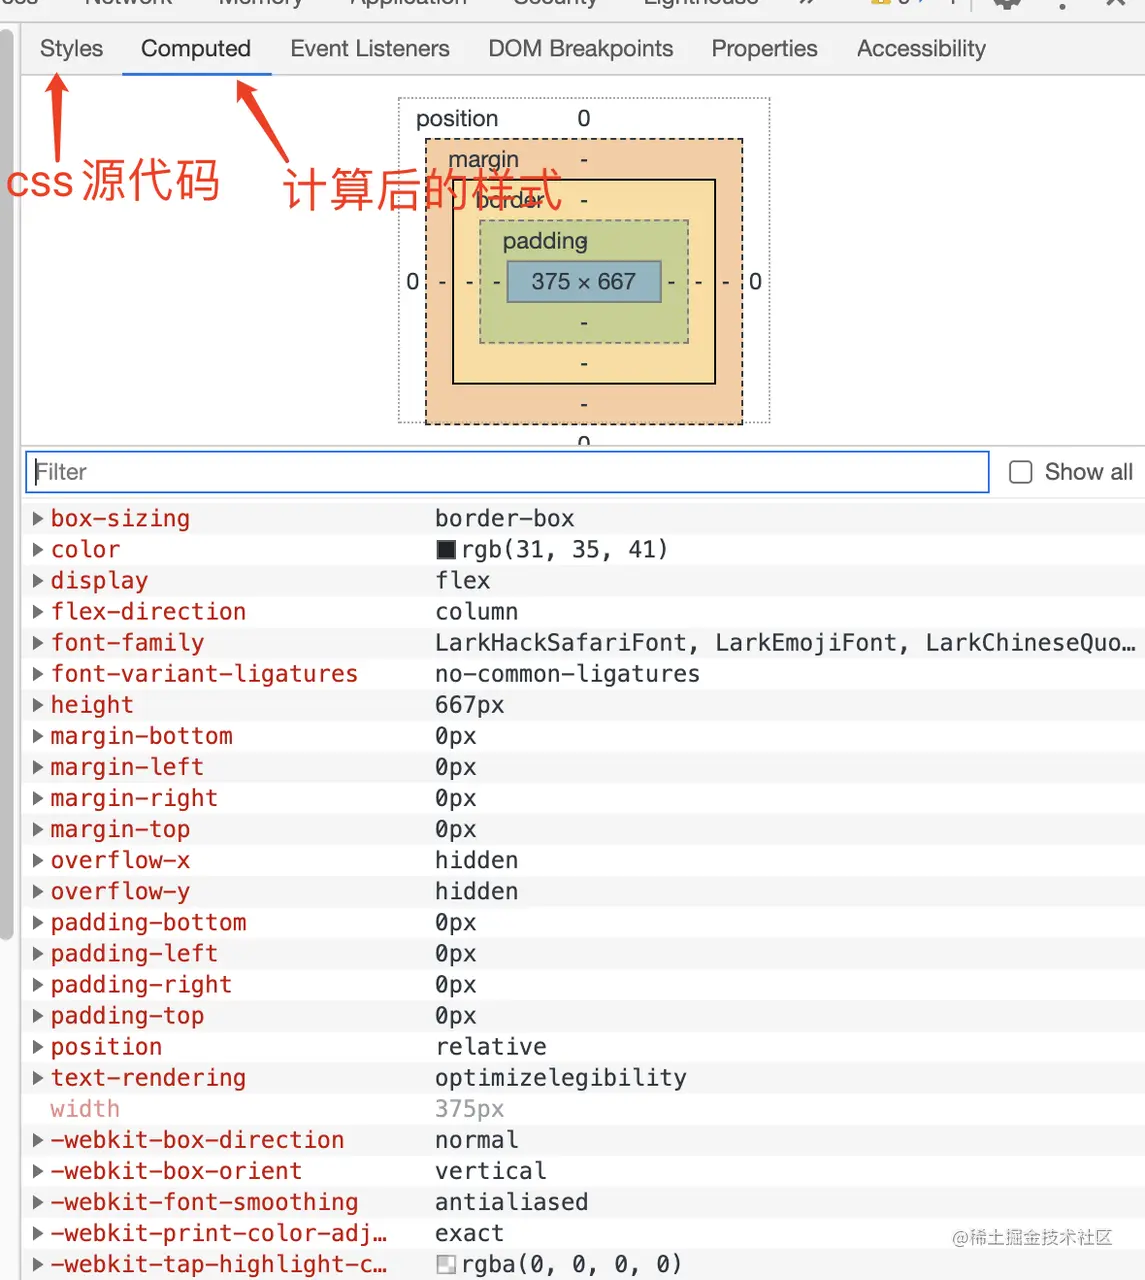This screenshot has height=1280, width=1145.
Task: Click the rgba(0, 0, 0, 0) color swatch
Action: click(x=446, y=1265)
